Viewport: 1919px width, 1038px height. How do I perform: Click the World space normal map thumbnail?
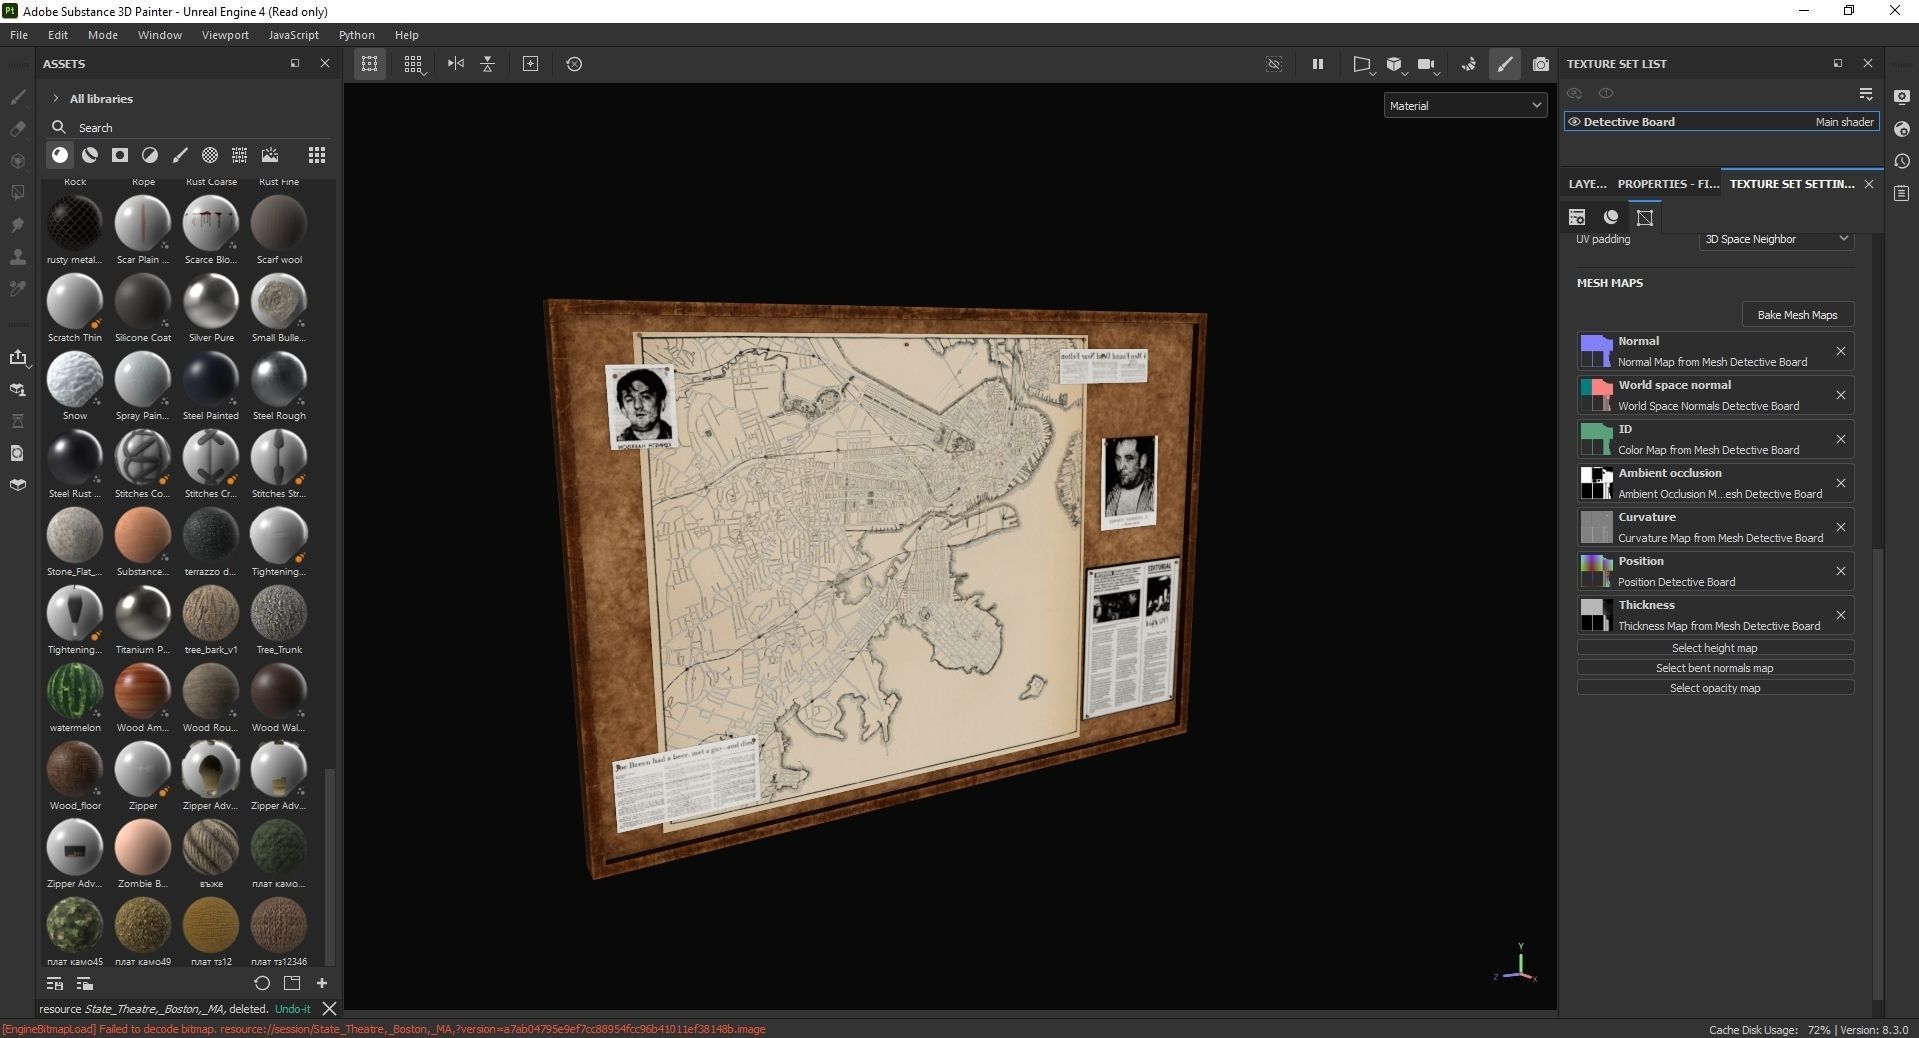[x=1596, y=395]
